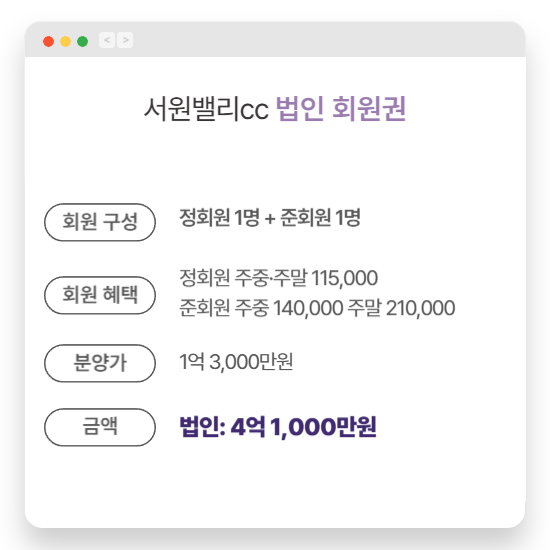This screenshot has height=550, width=550.
Task: Click the 210,000 weekend fee value
Action: 421,308
